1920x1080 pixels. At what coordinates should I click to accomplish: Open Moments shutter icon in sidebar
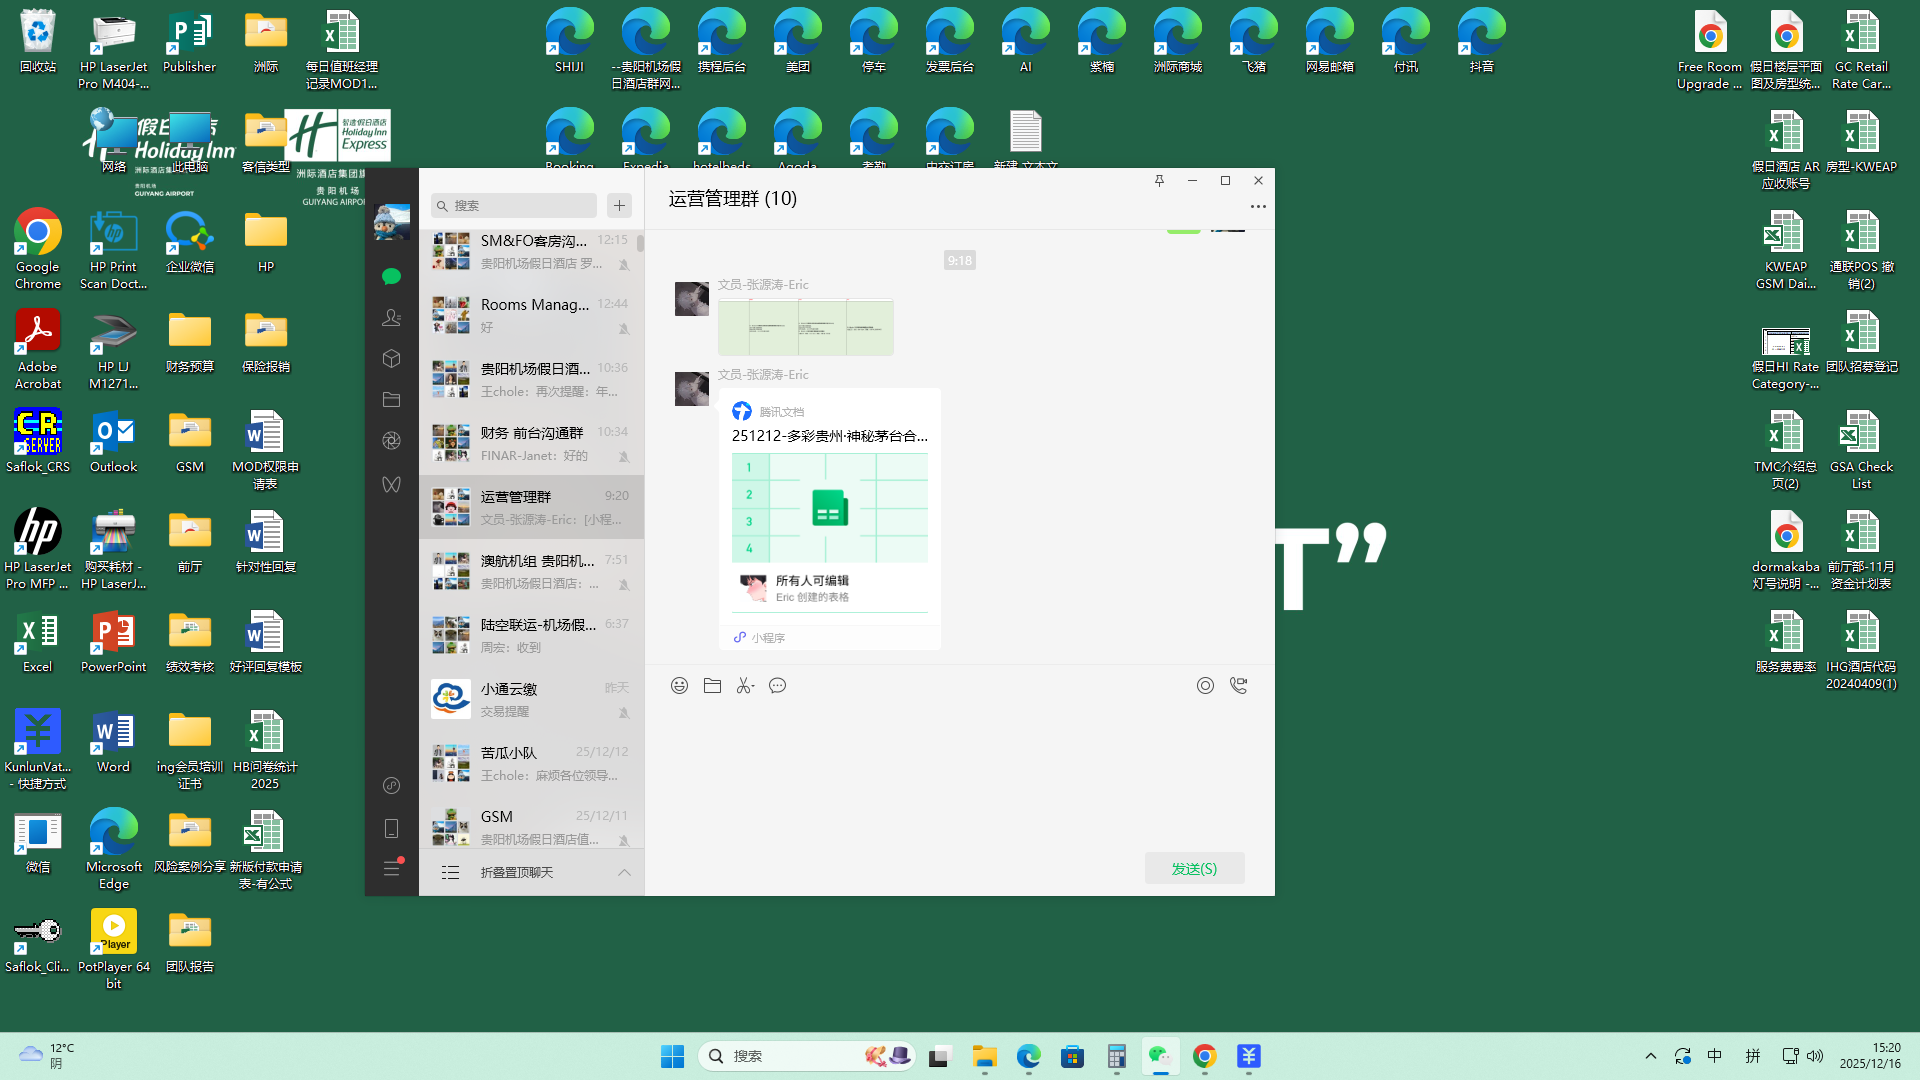point(391,441)
